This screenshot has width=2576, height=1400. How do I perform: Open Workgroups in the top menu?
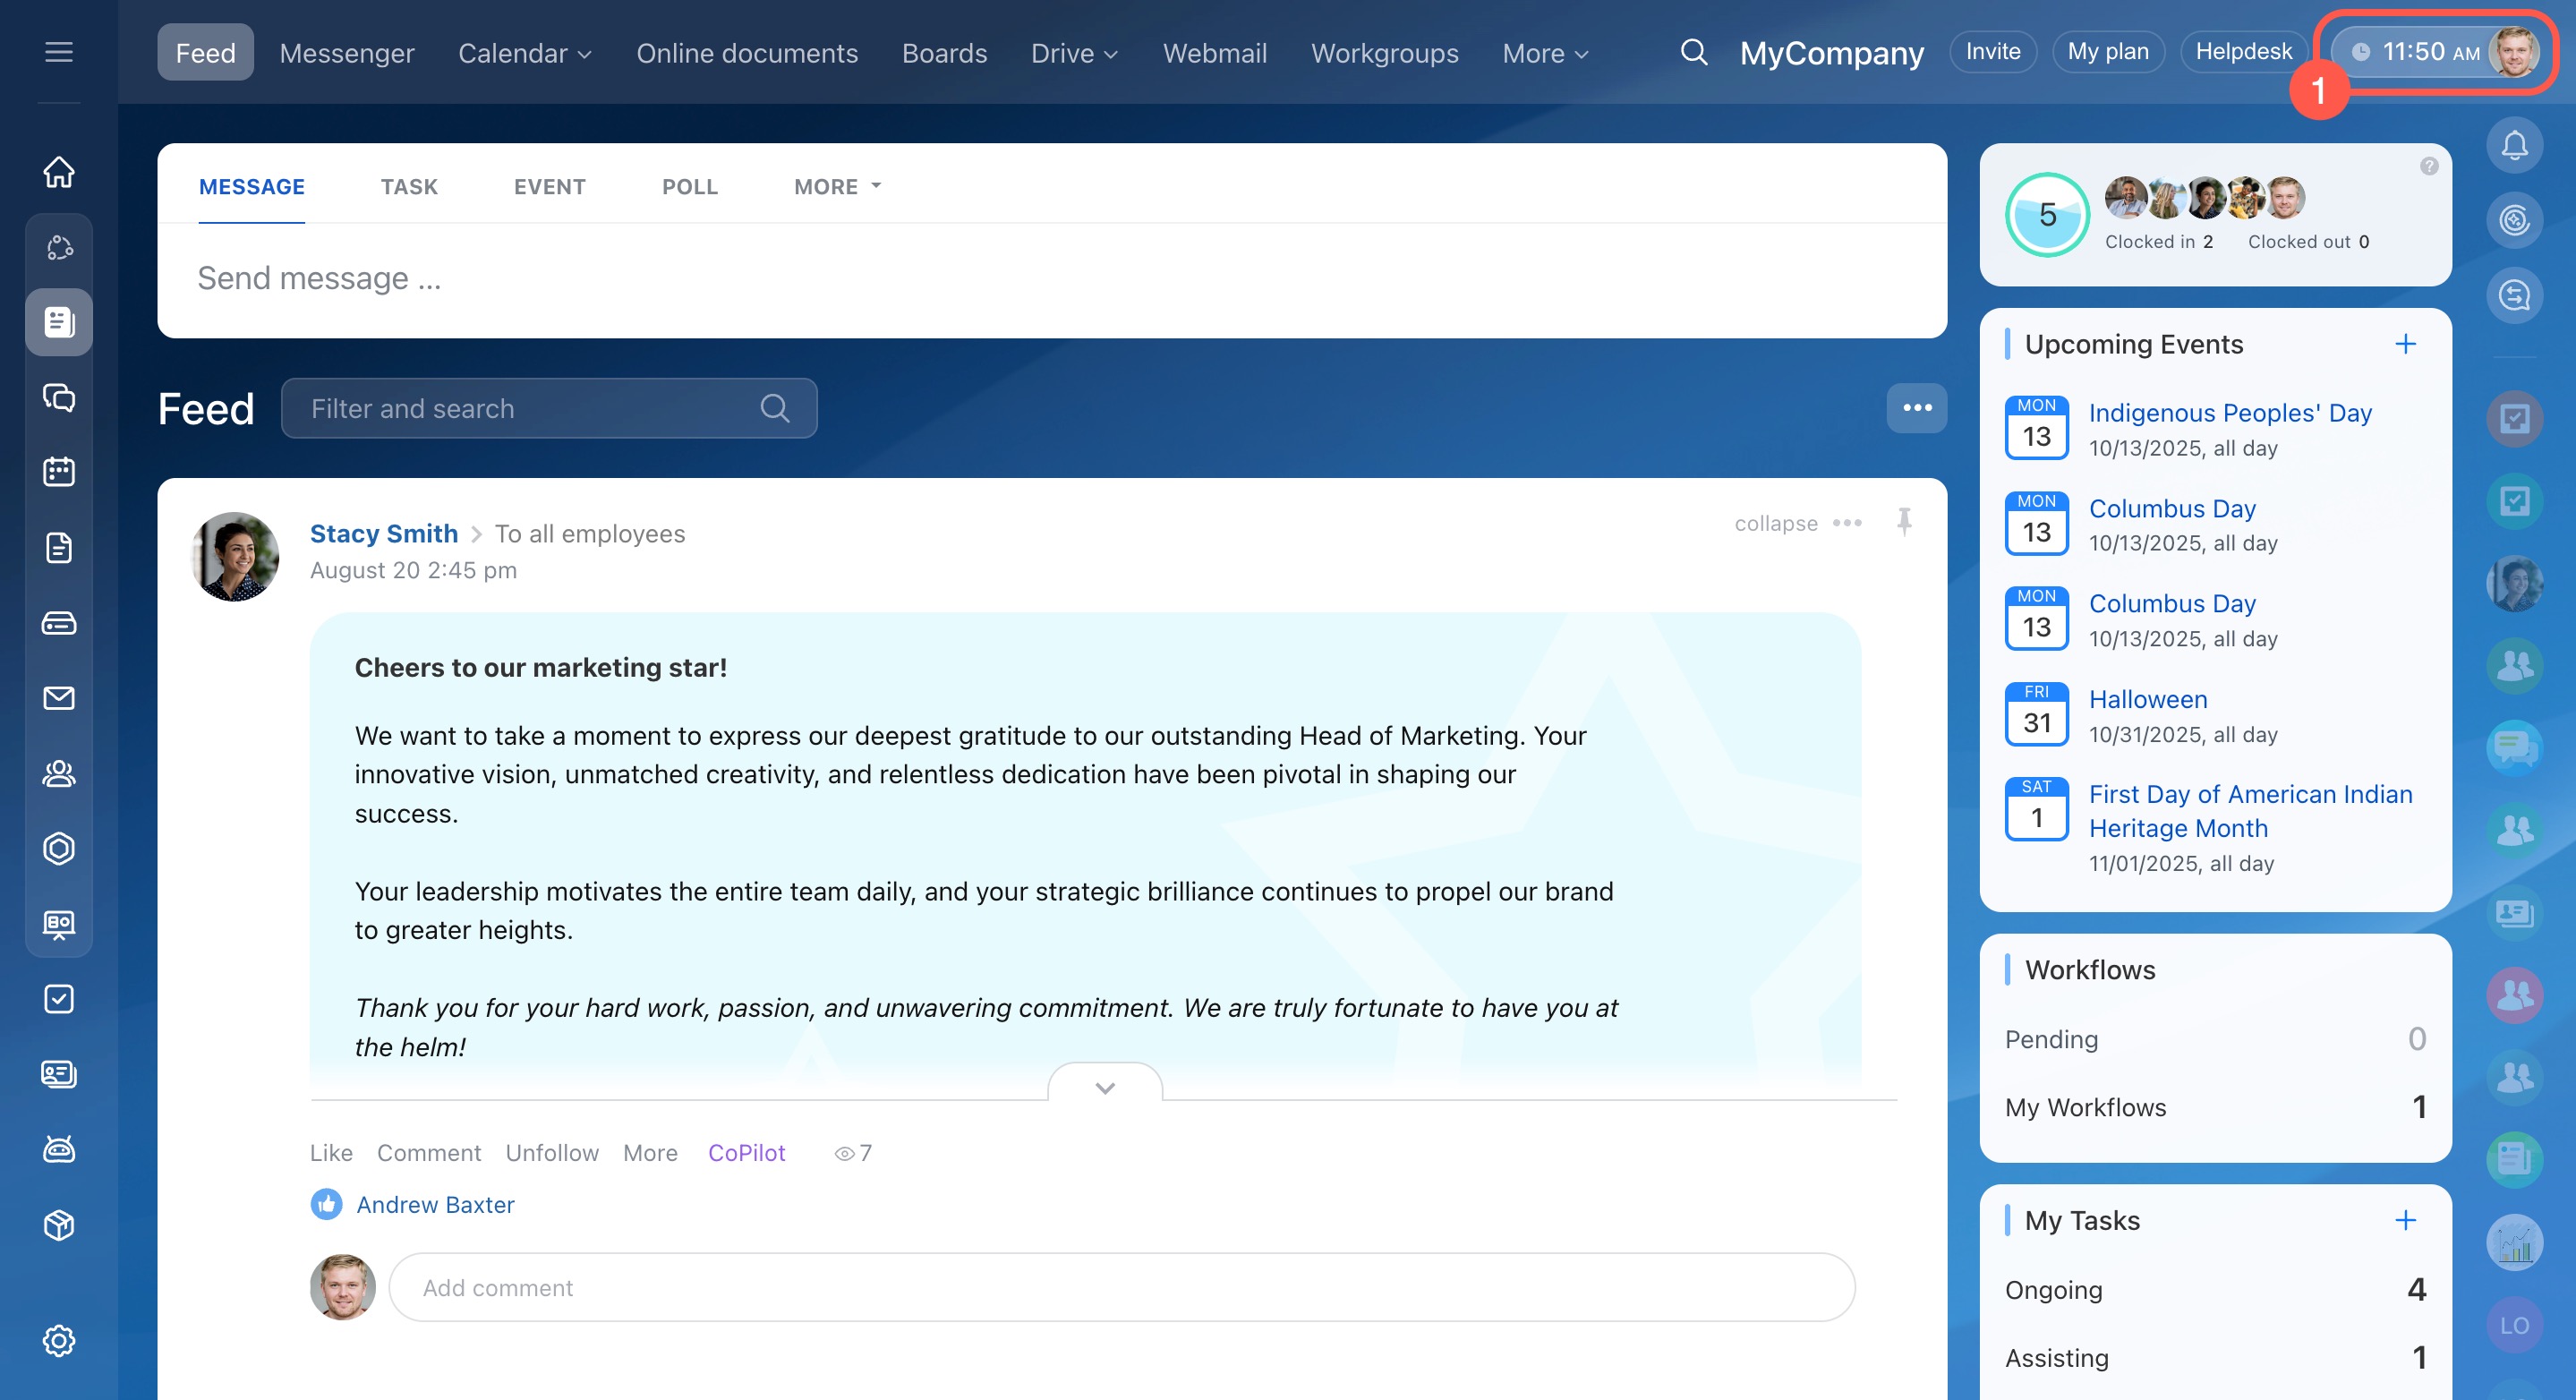tap(1384, 53)
